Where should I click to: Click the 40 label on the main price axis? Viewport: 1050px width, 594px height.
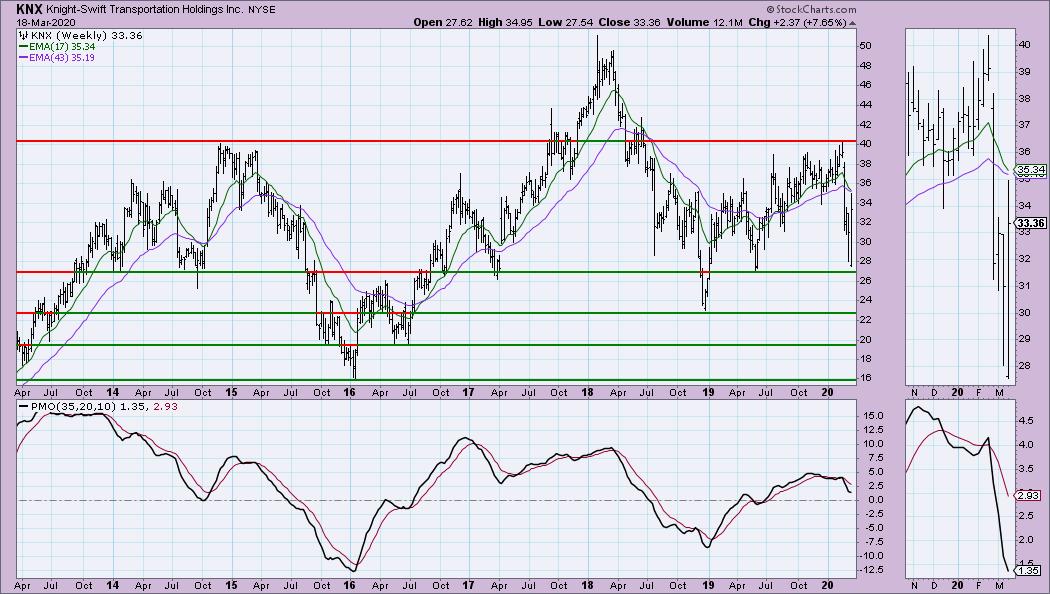pyautogui.click(x=865, y=144)
